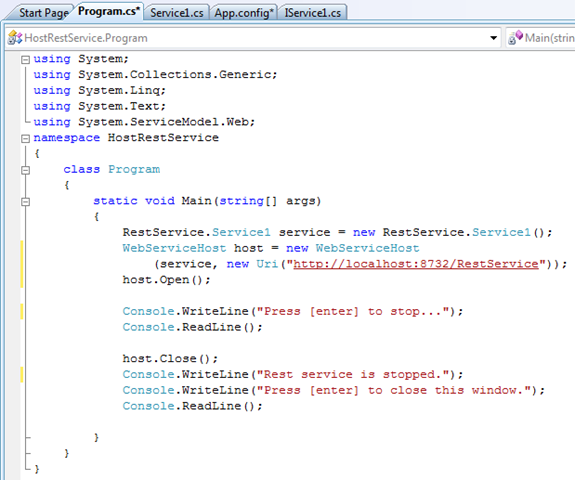Click the System.ServiceModel.Web using line

(x=144, y=122)
